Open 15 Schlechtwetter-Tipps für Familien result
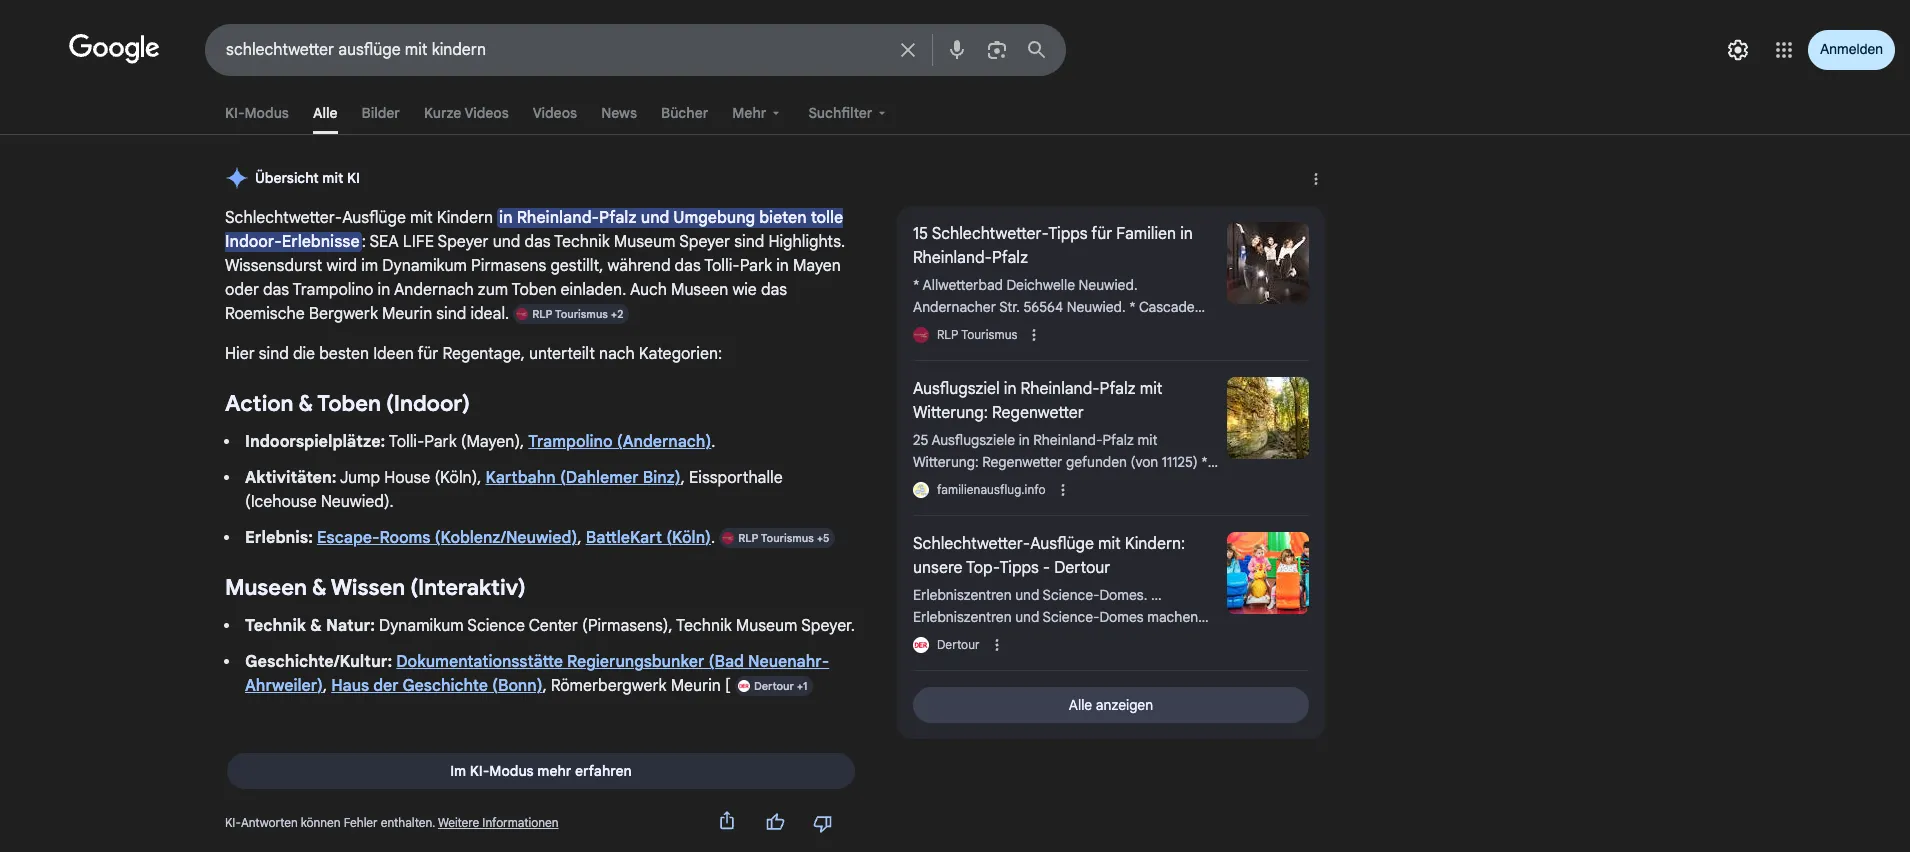The image size is (1910, 852). click(1052, 245)
